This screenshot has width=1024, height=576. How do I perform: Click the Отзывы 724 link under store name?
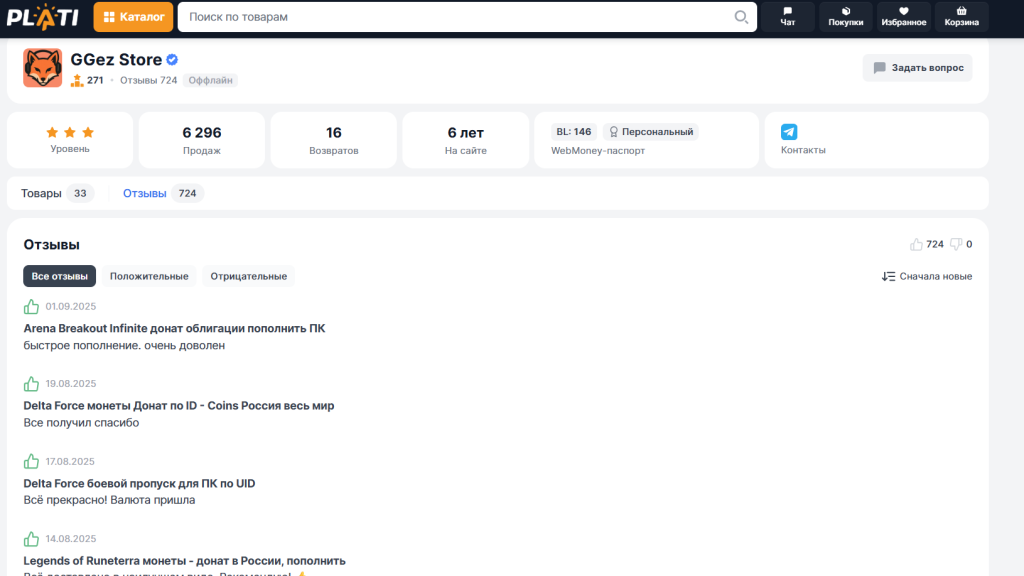point(148,80)
